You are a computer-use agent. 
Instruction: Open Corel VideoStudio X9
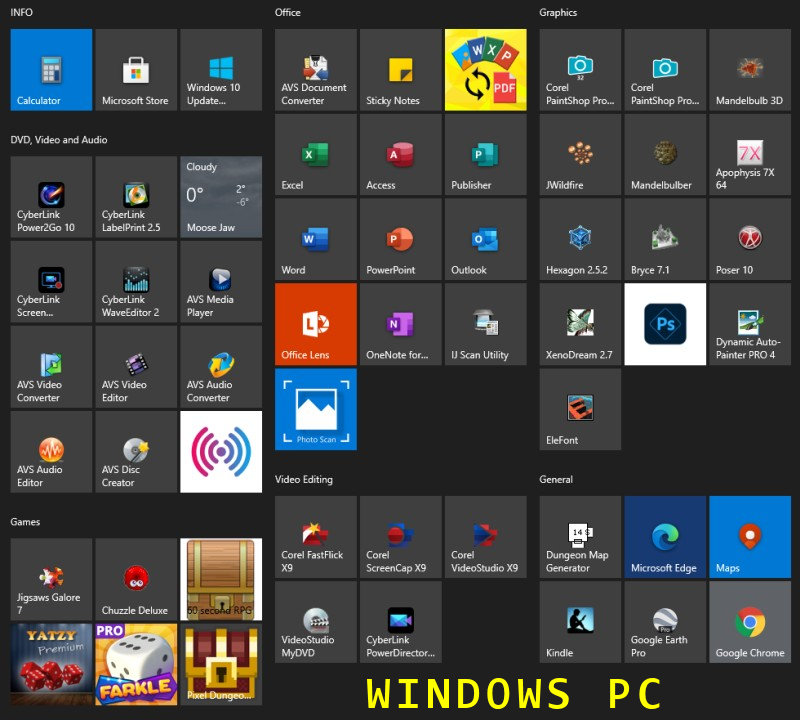(x=486, y=537)
